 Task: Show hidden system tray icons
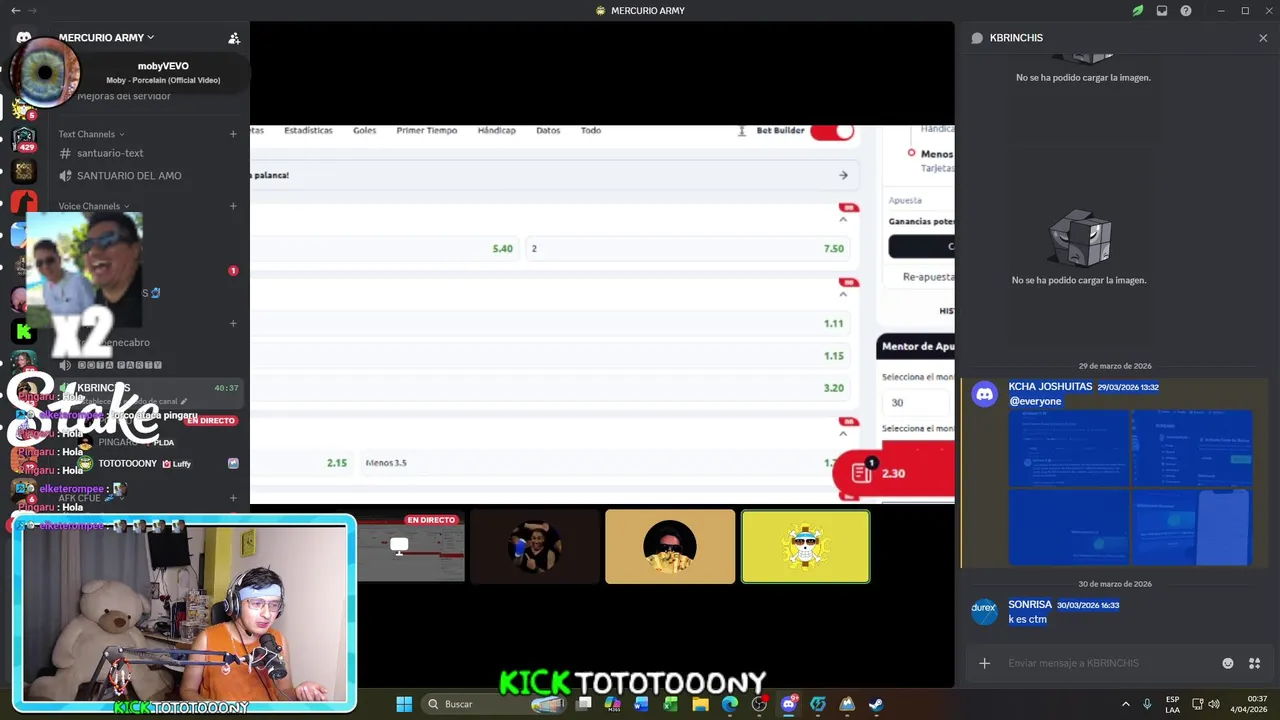pos(1125,704)
